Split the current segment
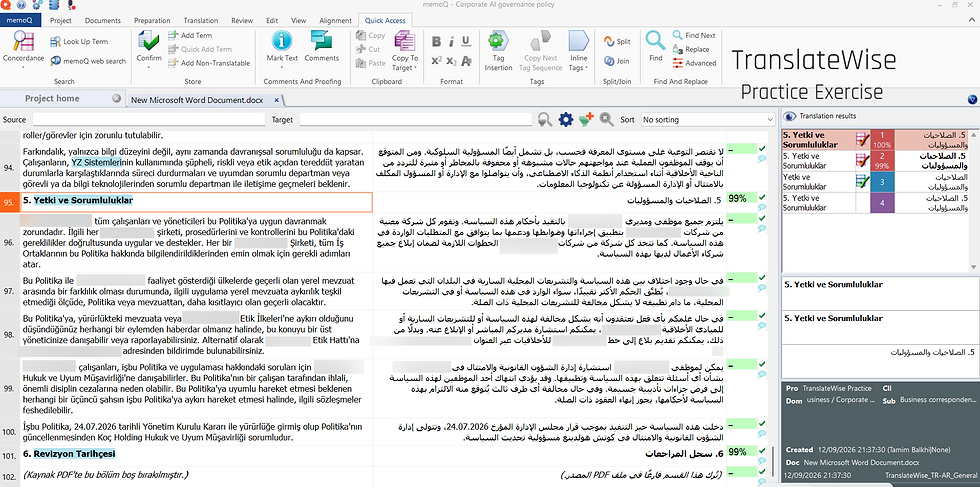 616,42
